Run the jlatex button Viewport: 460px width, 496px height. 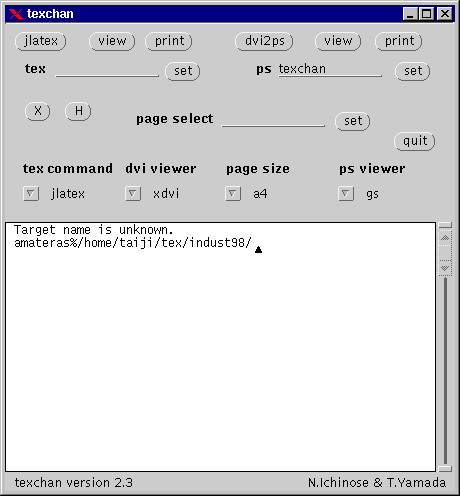coord(41,41)
